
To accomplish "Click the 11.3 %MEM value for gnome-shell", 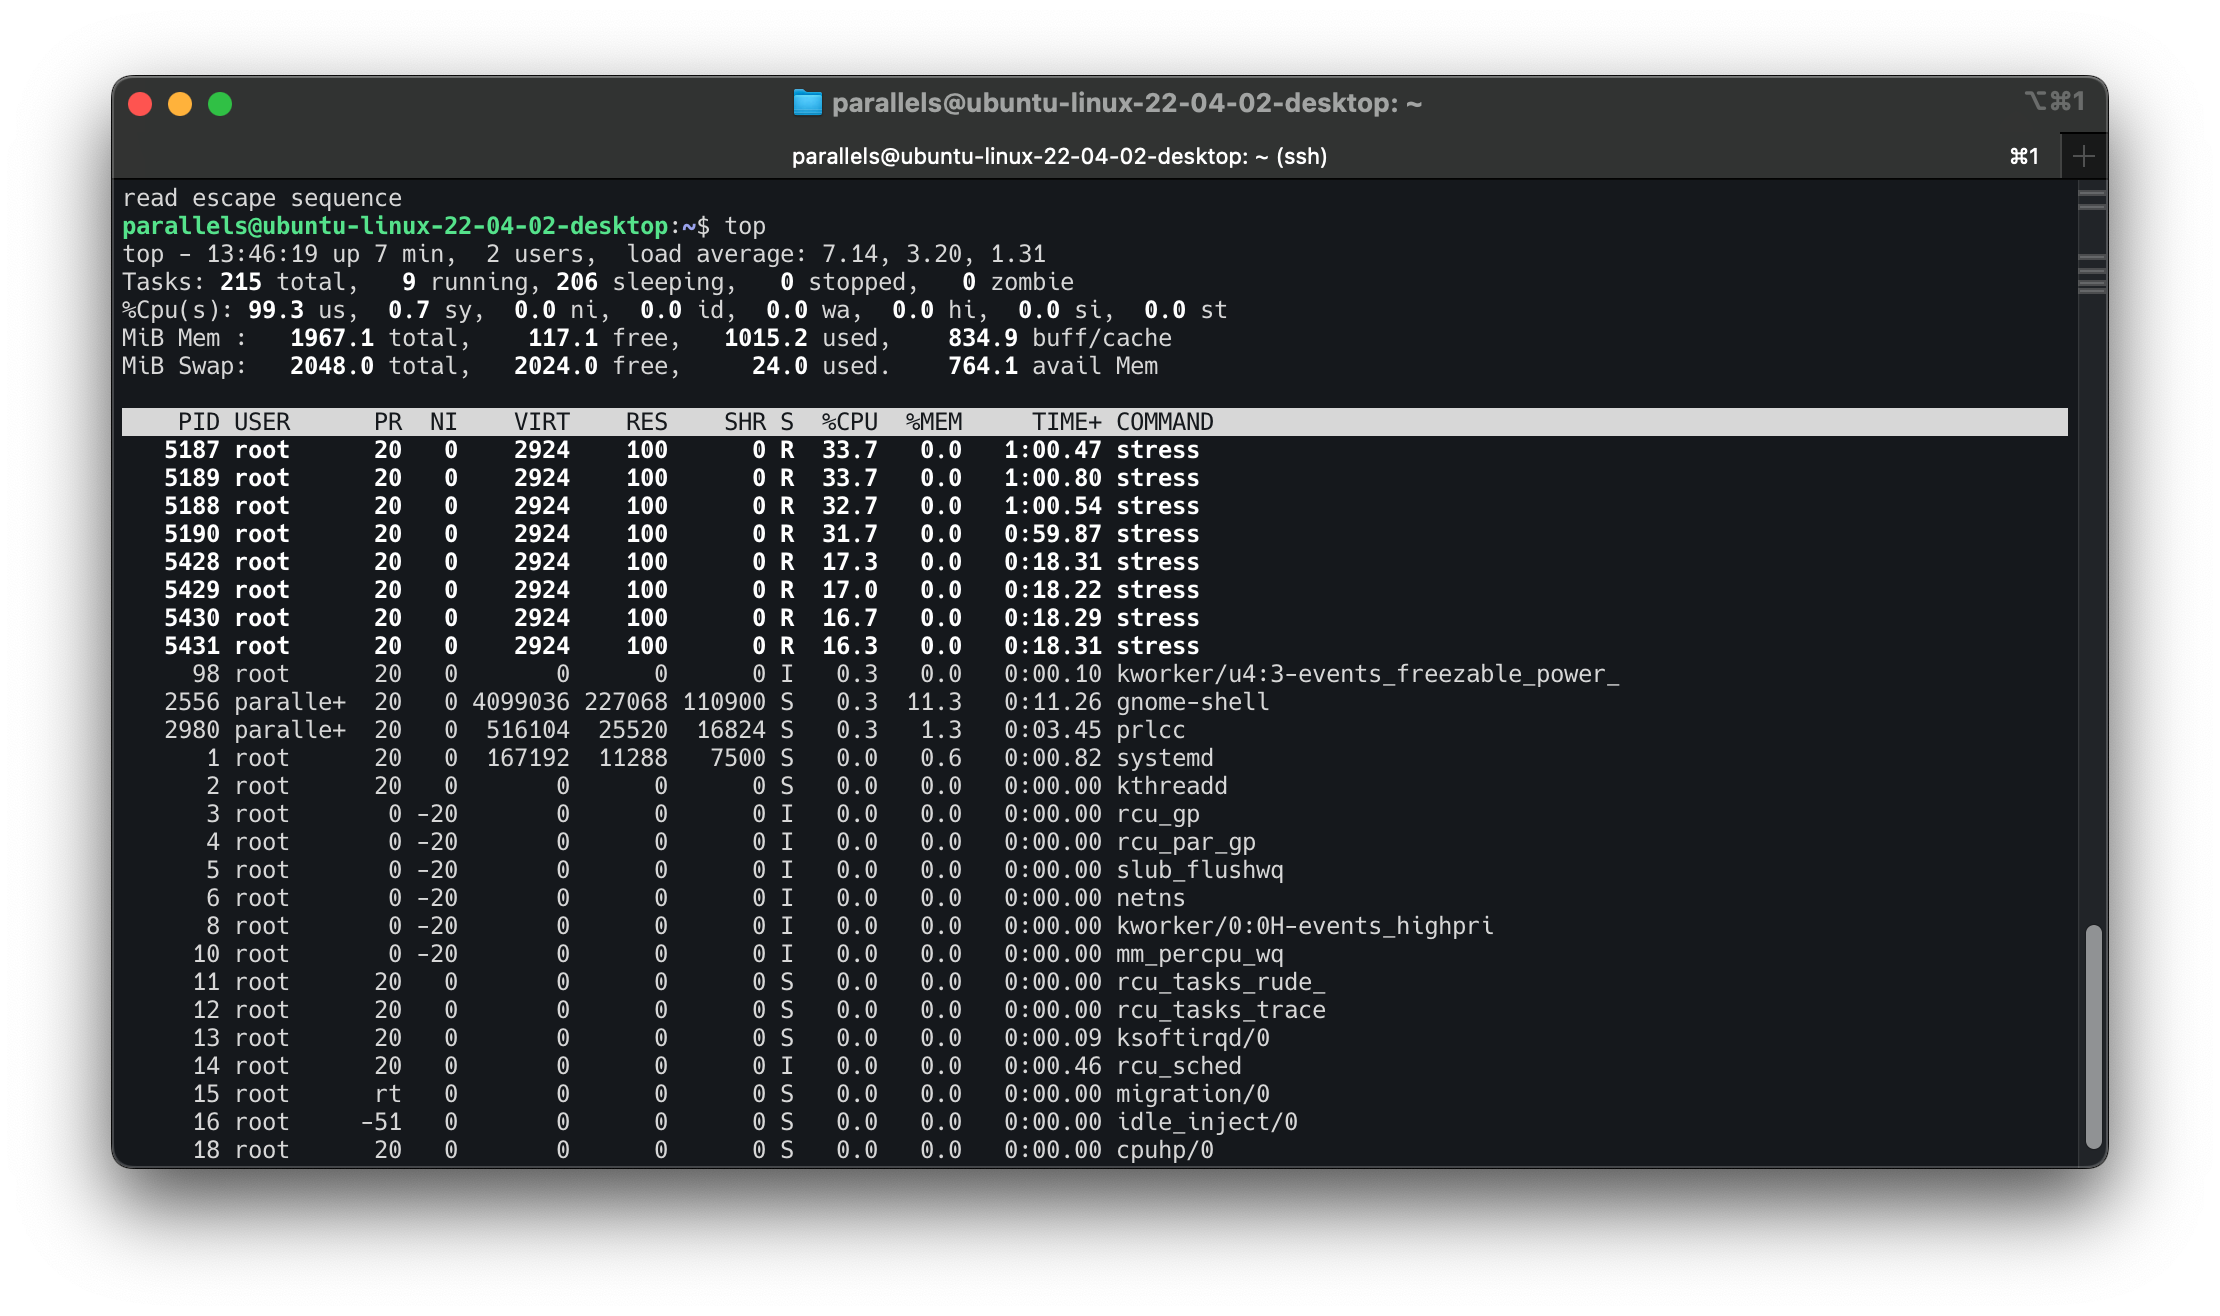I will point(934,702).
